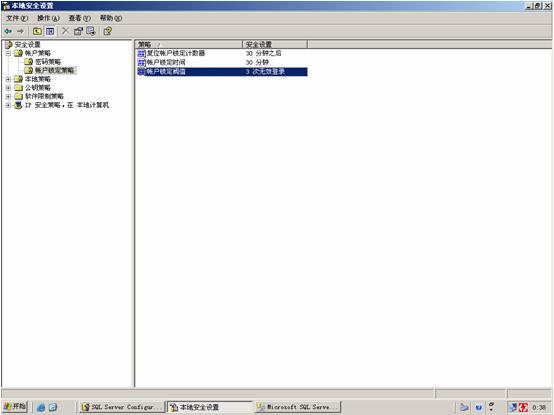Screen dimensions: 554x415
Task: Collapse the 帐户策略 tree node
Action: pyautogui.click(x=8, y=53)
